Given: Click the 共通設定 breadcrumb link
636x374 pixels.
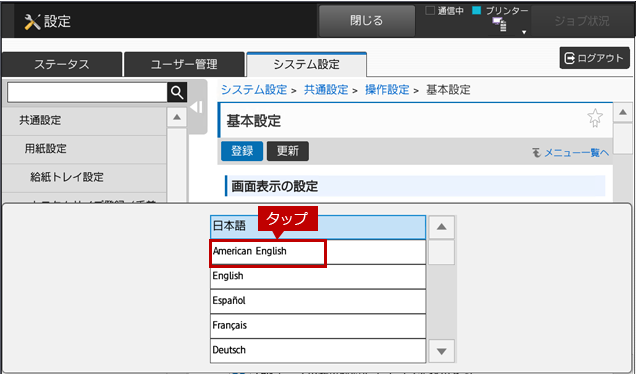Looking at the screenshot, I should click(326, 90).
